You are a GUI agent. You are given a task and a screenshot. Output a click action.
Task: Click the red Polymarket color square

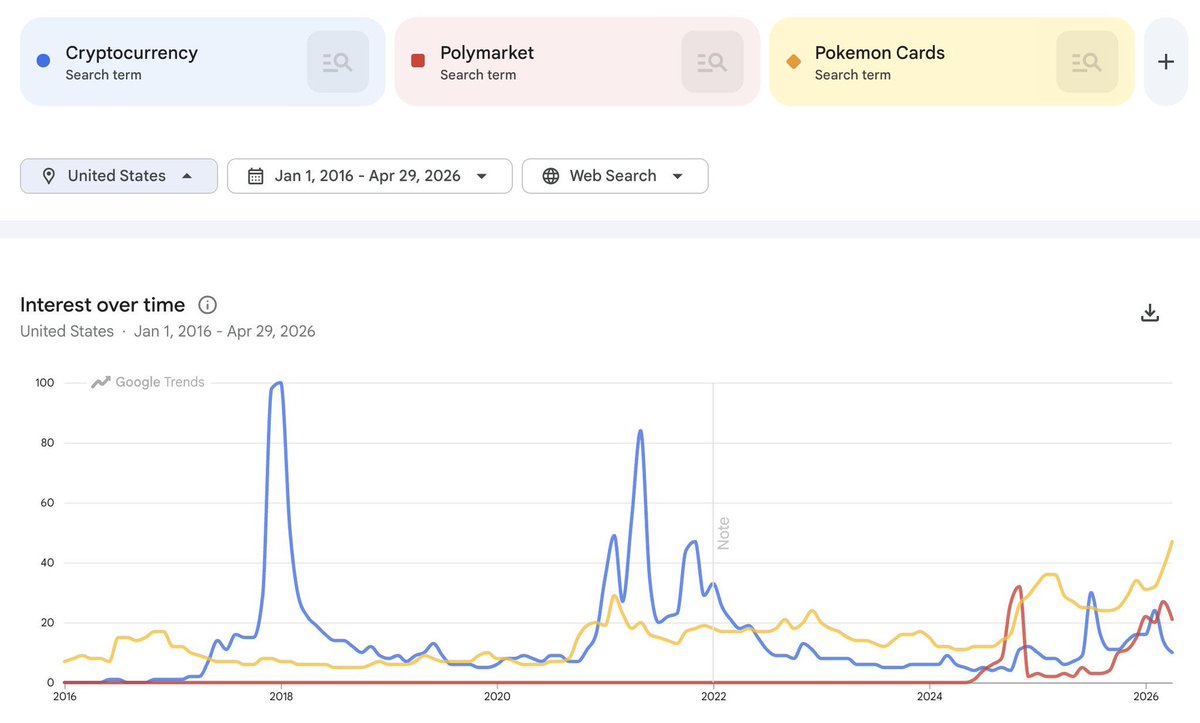click(x=418, y=61)
